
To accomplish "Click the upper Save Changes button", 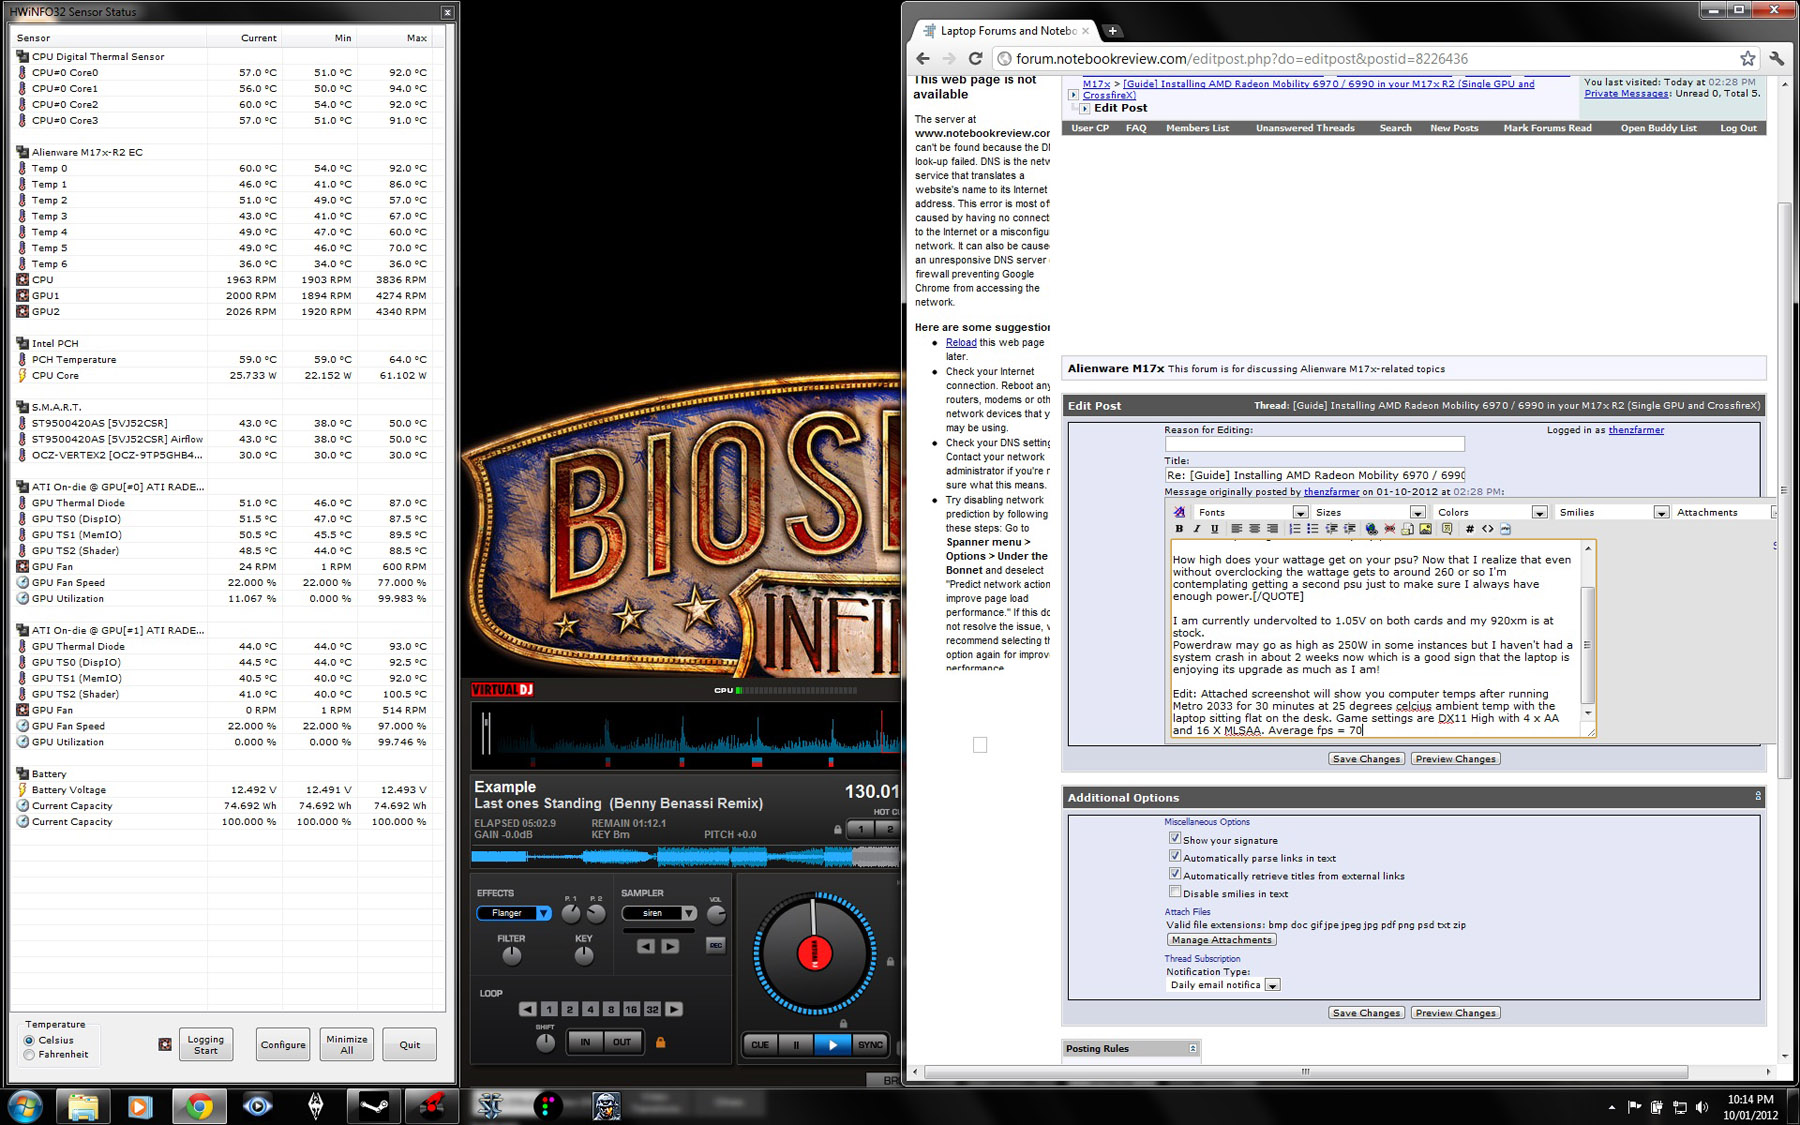I will point(1366,759).
